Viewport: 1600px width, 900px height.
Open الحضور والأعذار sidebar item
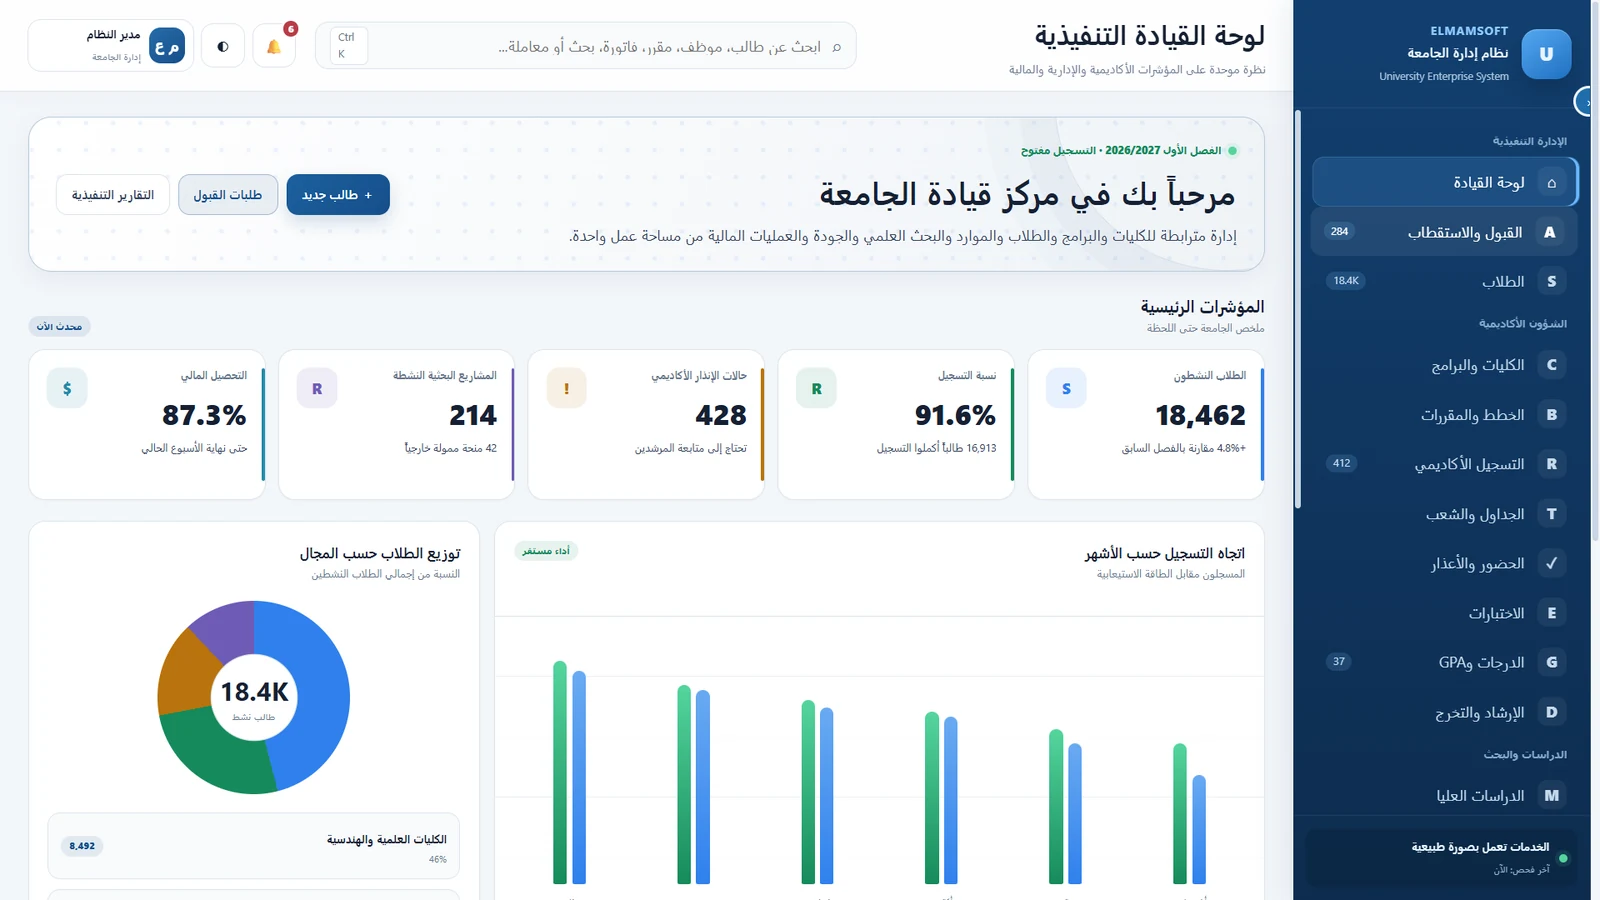1444,563
